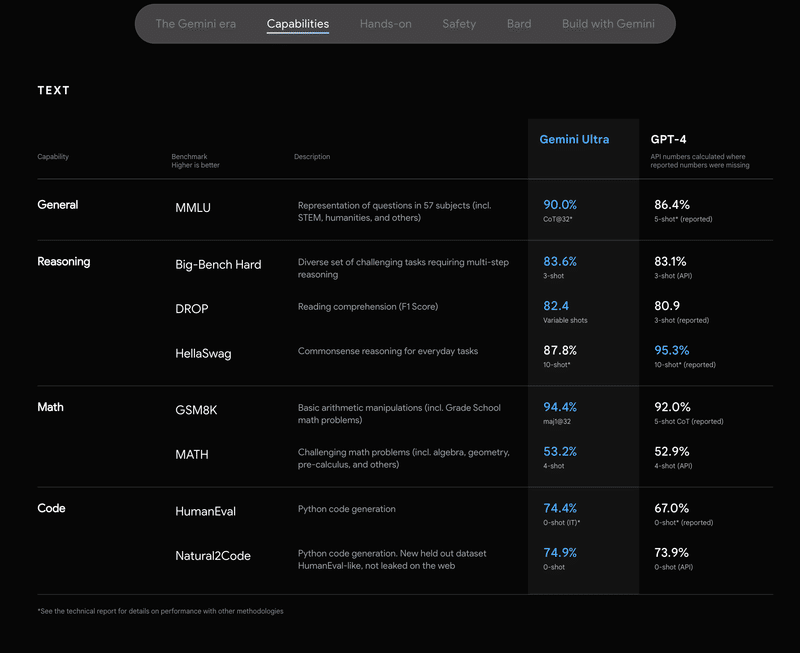Click the technical report footnote
800x653 pixels.
160,611
